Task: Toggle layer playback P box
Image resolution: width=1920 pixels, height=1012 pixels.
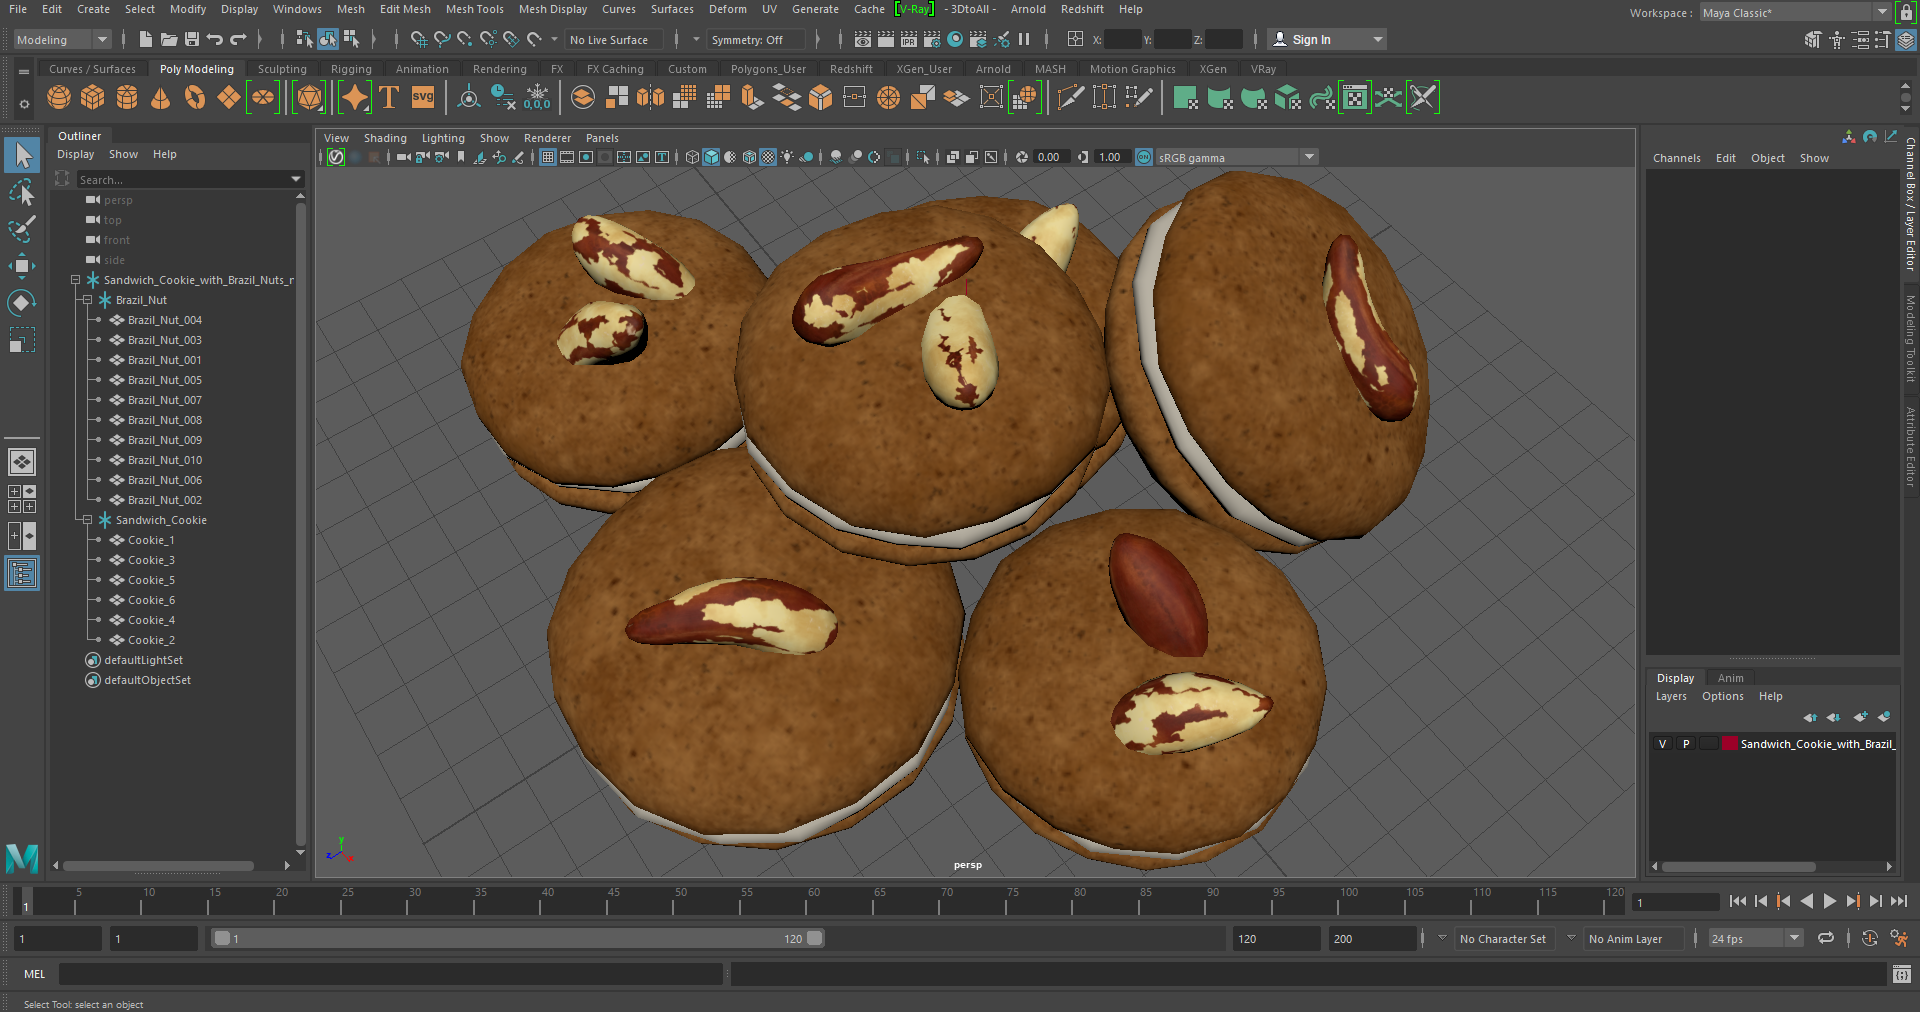Action: tap(1686, 744)
